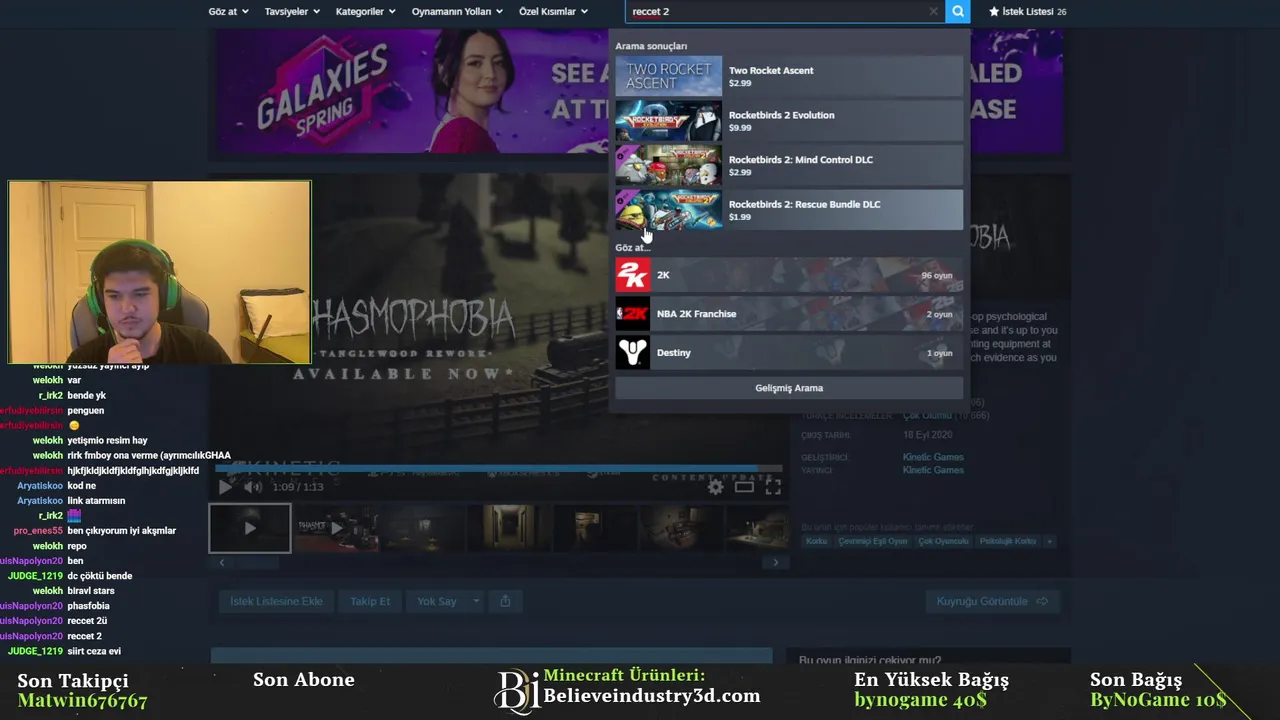This screenshot has width=1280, height=720.
Task: Open the İstek Listesi wishlist link
Action: coord(1027,11)
